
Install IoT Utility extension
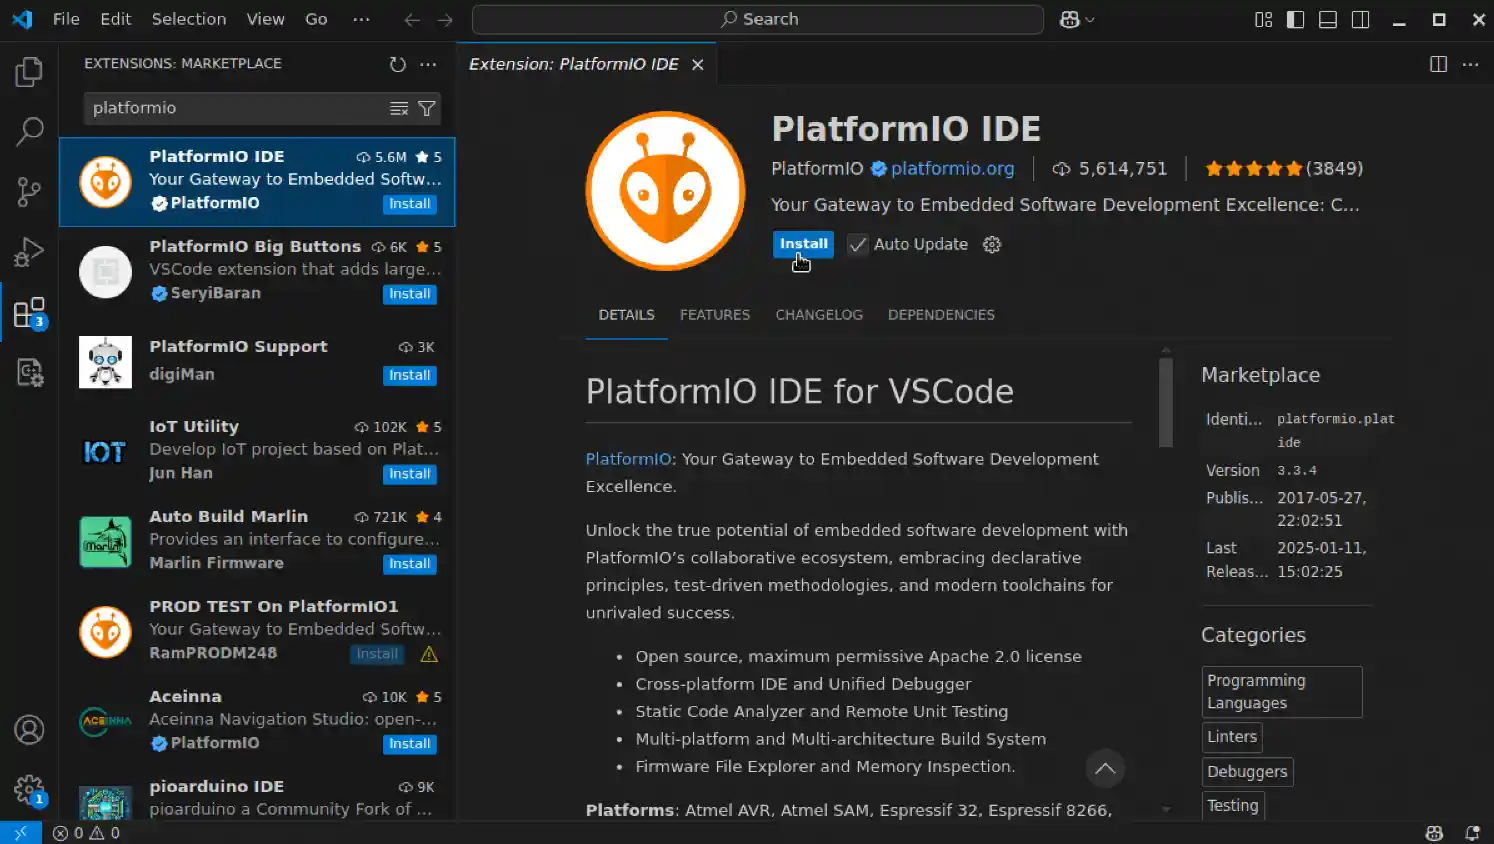410,474
